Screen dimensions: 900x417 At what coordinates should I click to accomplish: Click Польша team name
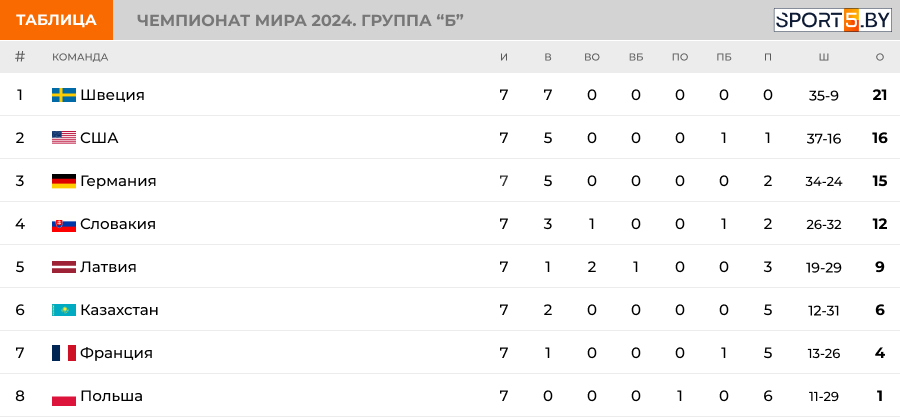(111, 396)
